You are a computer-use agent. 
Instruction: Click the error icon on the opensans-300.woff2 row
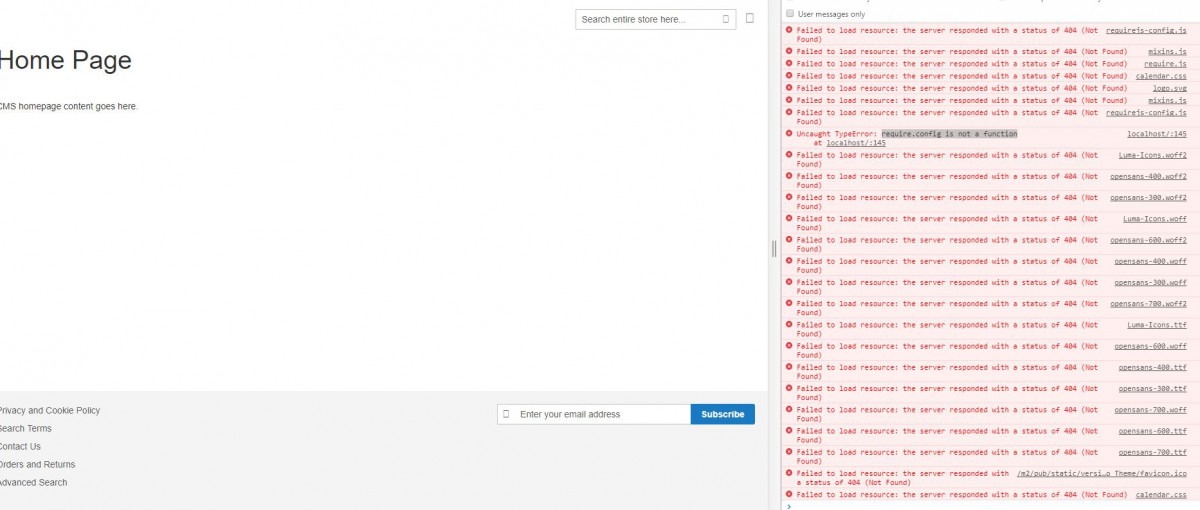pyautogui.click(x=789, y=197)
